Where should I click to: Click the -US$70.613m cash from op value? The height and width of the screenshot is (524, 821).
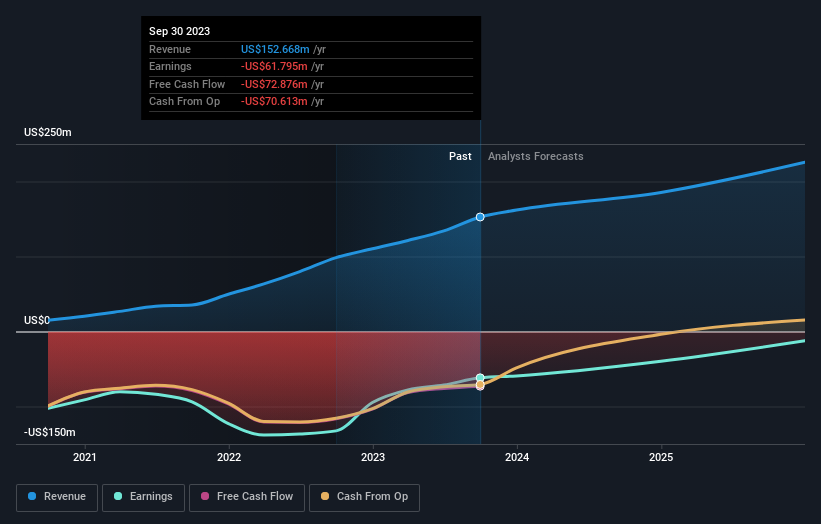tap(274, 102)
